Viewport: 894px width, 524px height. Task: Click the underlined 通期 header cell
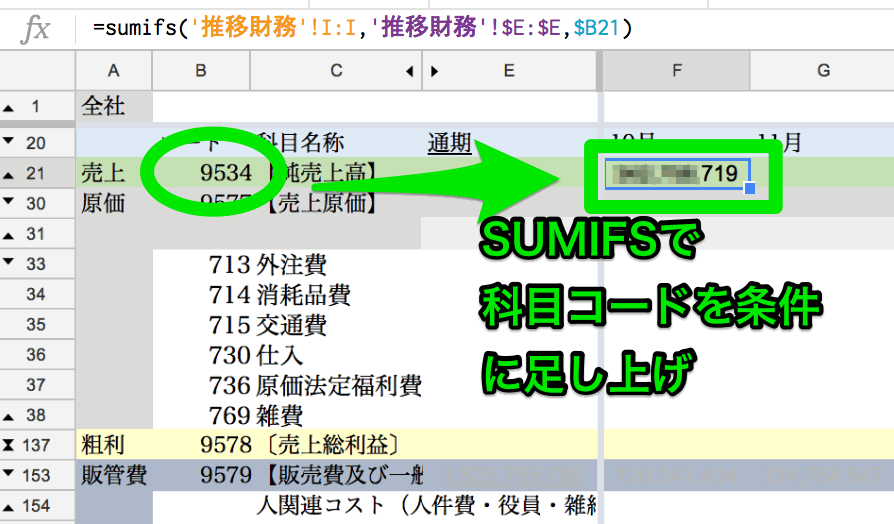(x=449, y=143)
